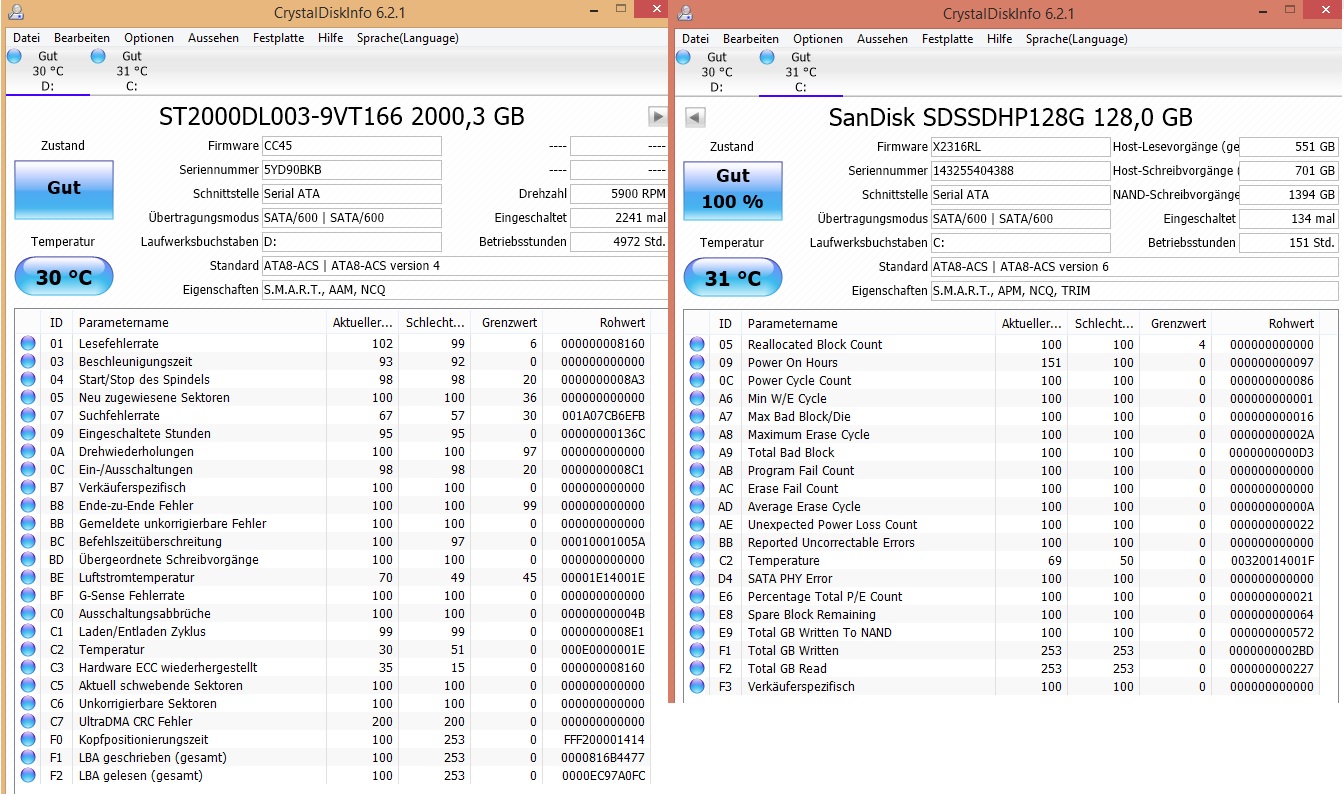The image size is (1344, 796).
Task: Click the status orb for Max Bad Block/Die
Action: (x=697, y=417)
